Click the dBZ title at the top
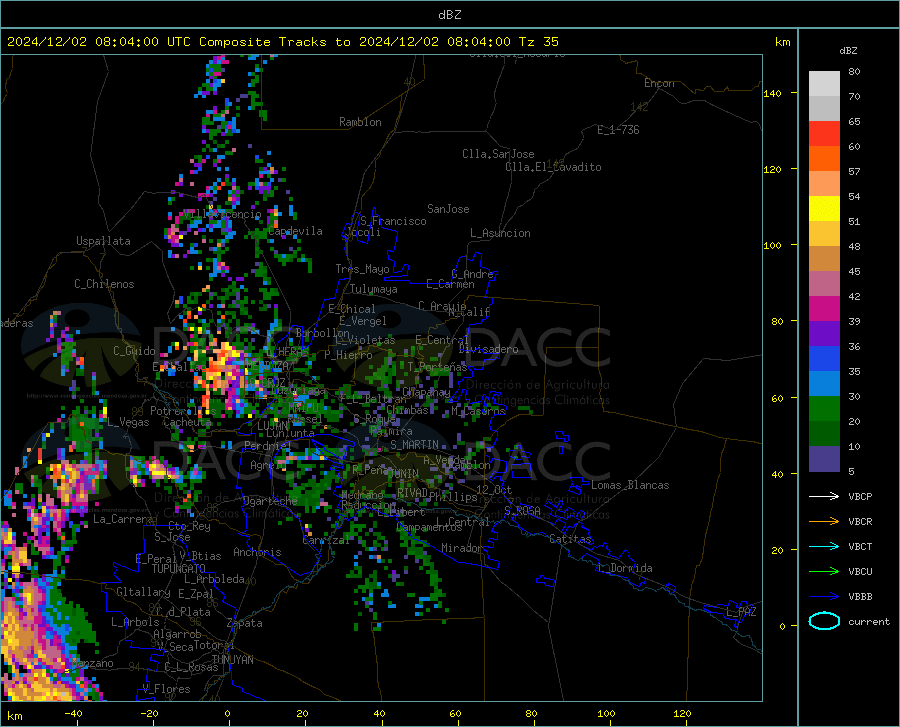Screen dimensions: 900x727 click(x=449, y=15)
